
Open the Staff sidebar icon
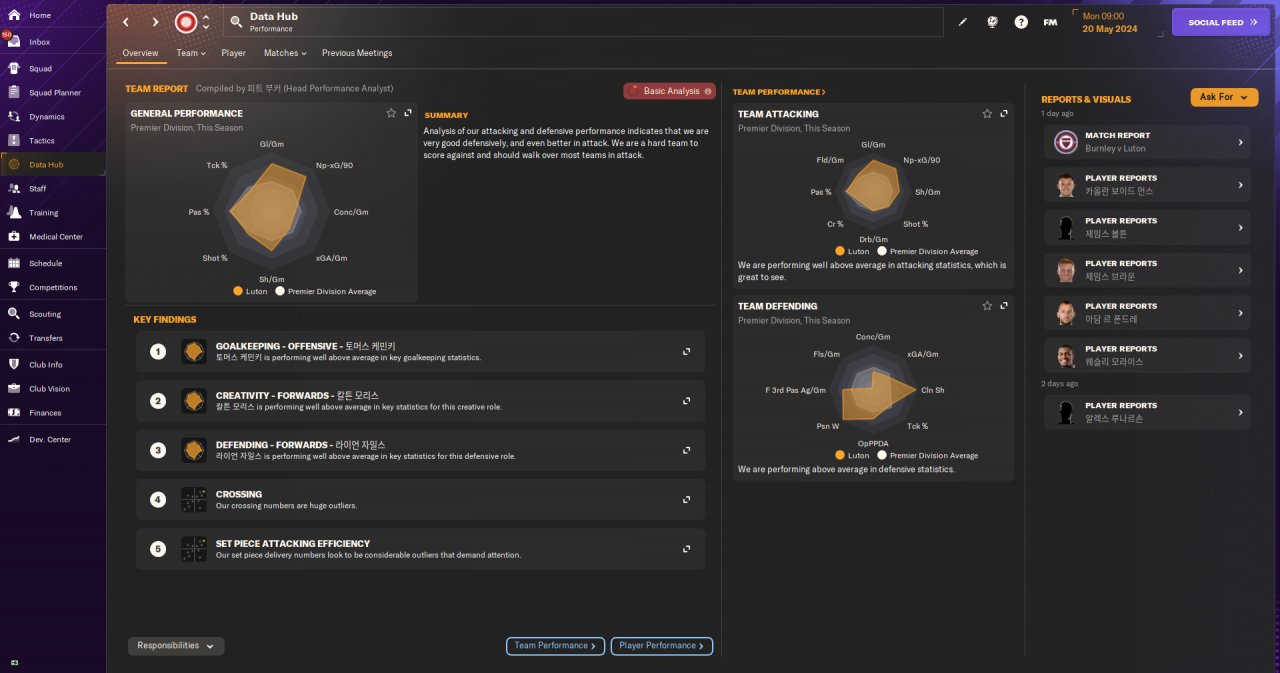click(x=14, y=188)
